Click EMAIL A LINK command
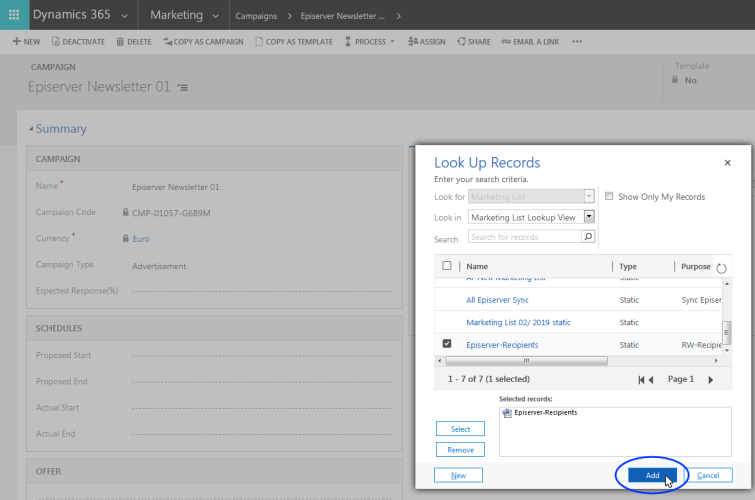The height and width of the screenshot is (500, 755). coord(530,42)
